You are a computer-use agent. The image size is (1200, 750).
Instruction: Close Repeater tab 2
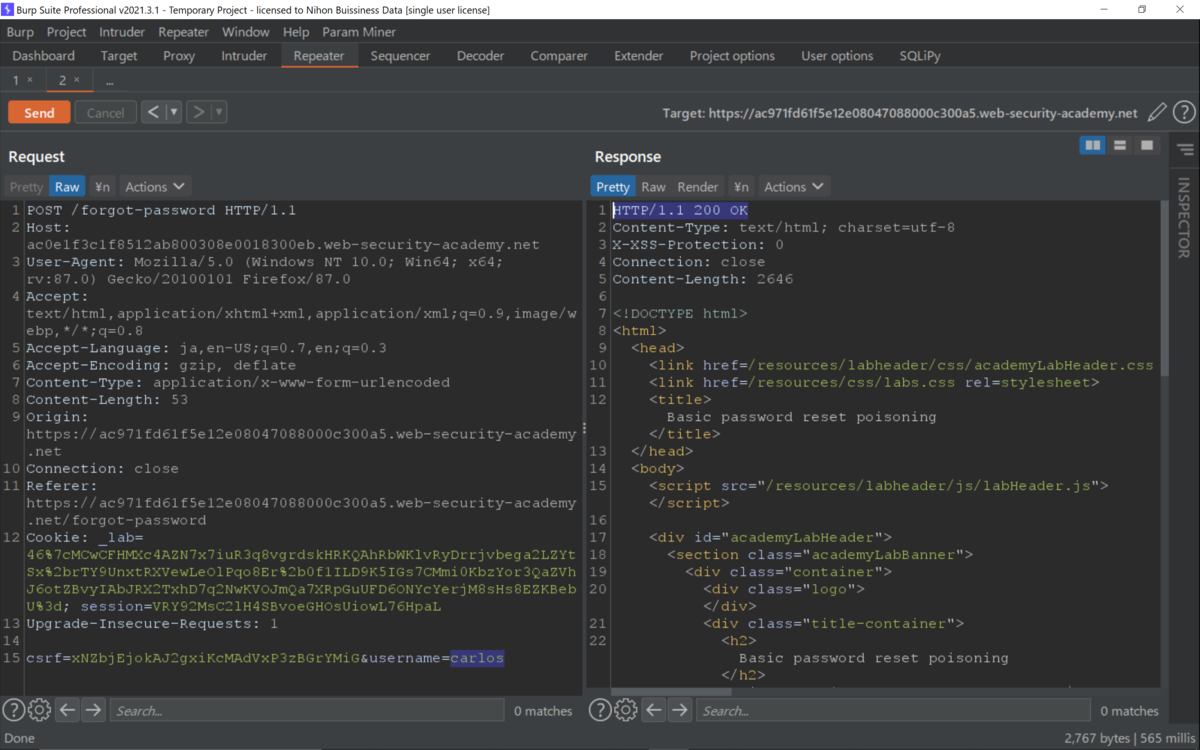click(x=76, y=80)
